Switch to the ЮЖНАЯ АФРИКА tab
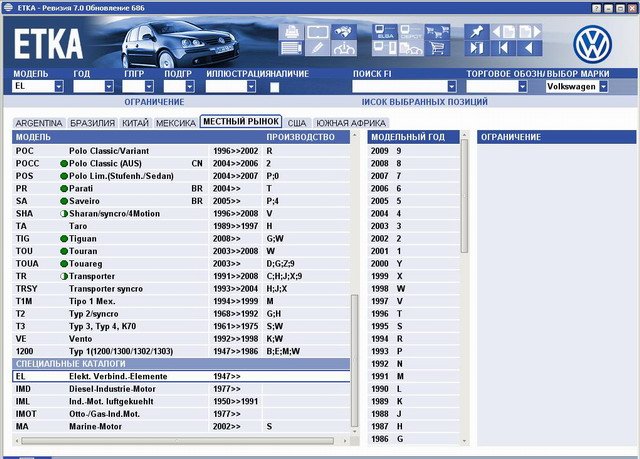Image resolution: width=640 pixels, height=459 pixels. coord(351,123)
